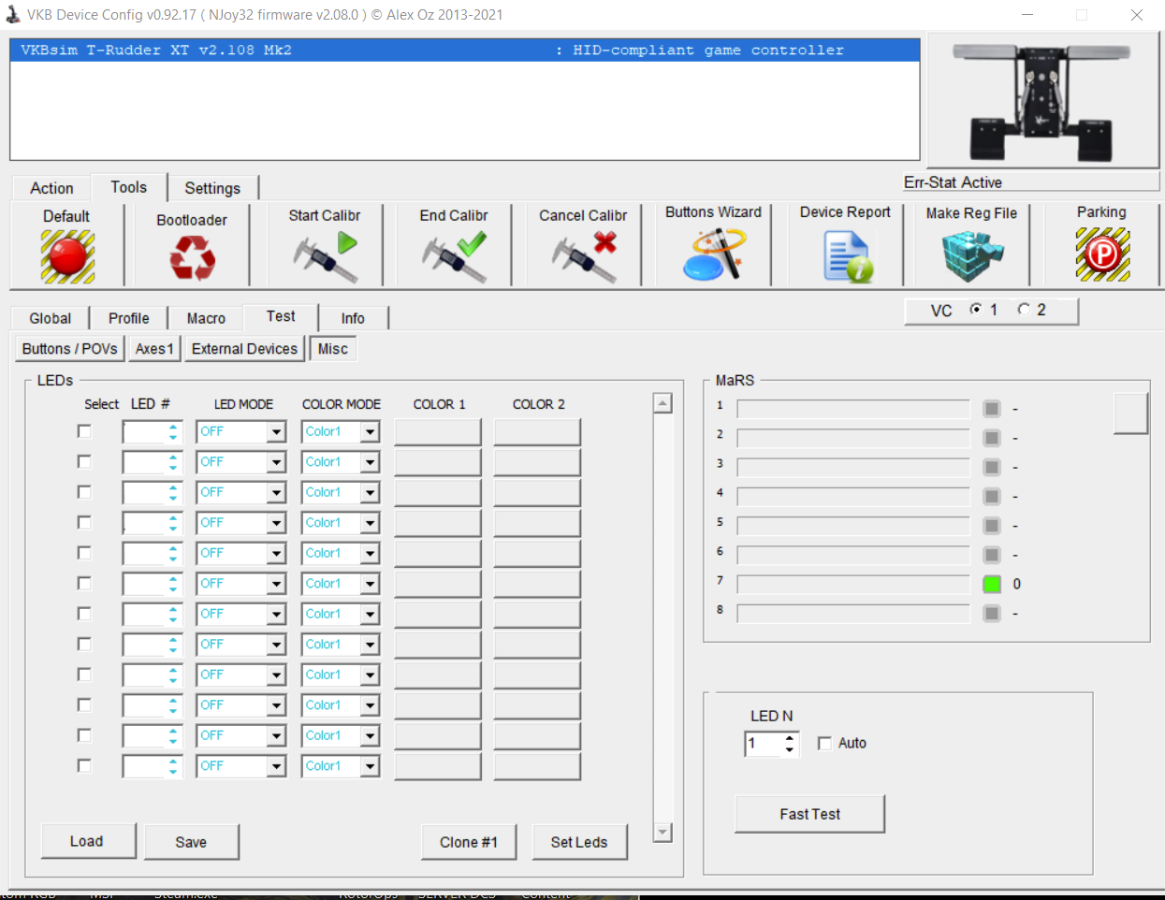Screen dimensions: 1165x900
Task: Open the Device Report icon
Action: (848, 256)
